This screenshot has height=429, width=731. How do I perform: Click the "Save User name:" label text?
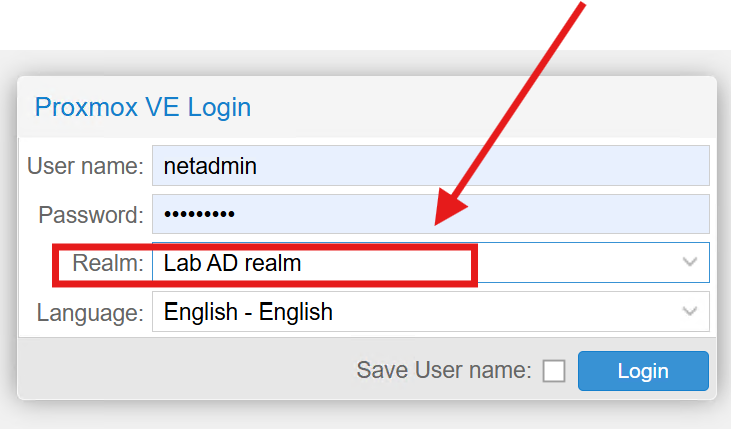[x=443, y=371]
